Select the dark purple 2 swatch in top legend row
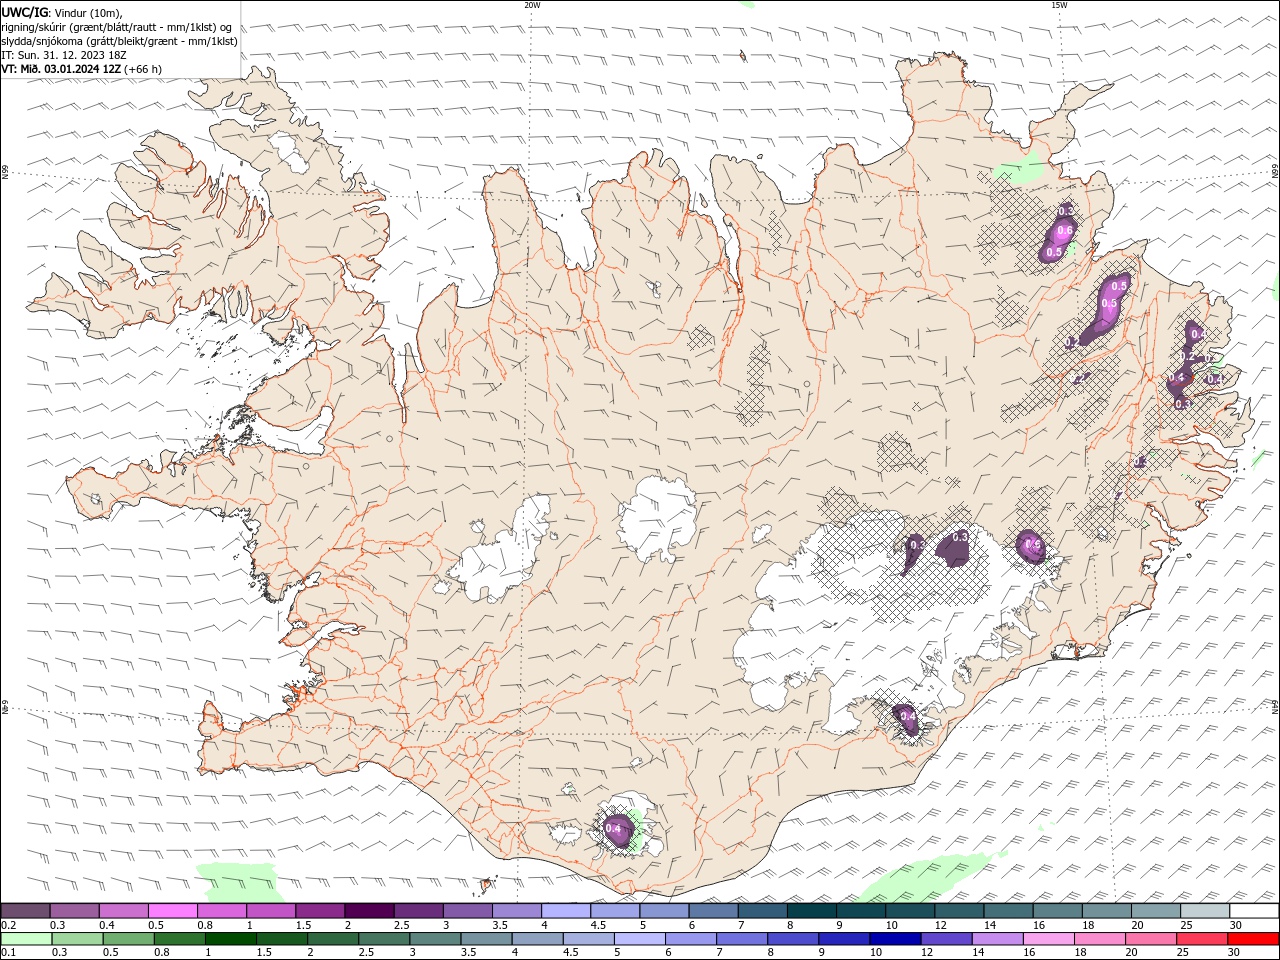This screenshot has width=1280, height=960. (x=368, y=911)
